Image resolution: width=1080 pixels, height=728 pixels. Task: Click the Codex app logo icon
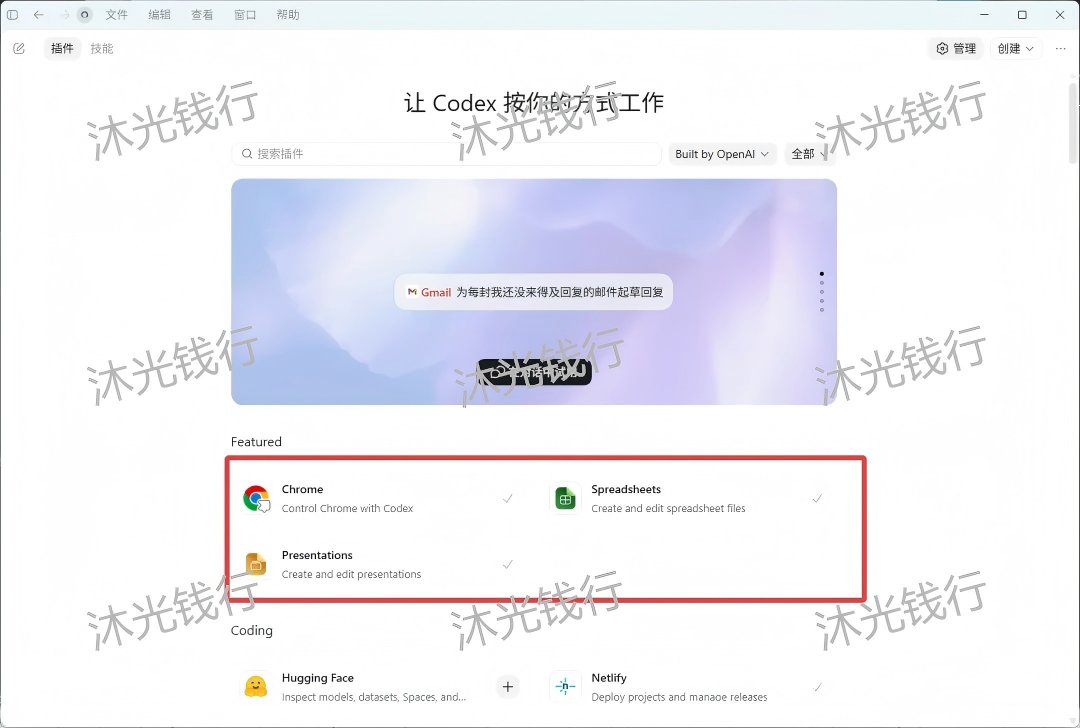click(85, 14)
